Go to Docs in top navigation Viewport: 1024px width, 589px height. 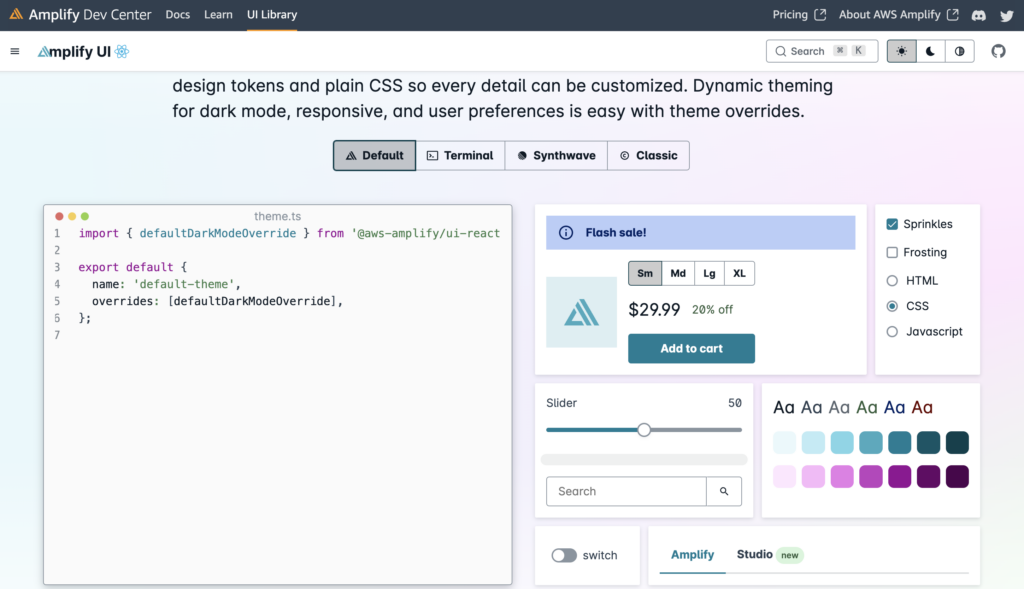pos(178,14)
